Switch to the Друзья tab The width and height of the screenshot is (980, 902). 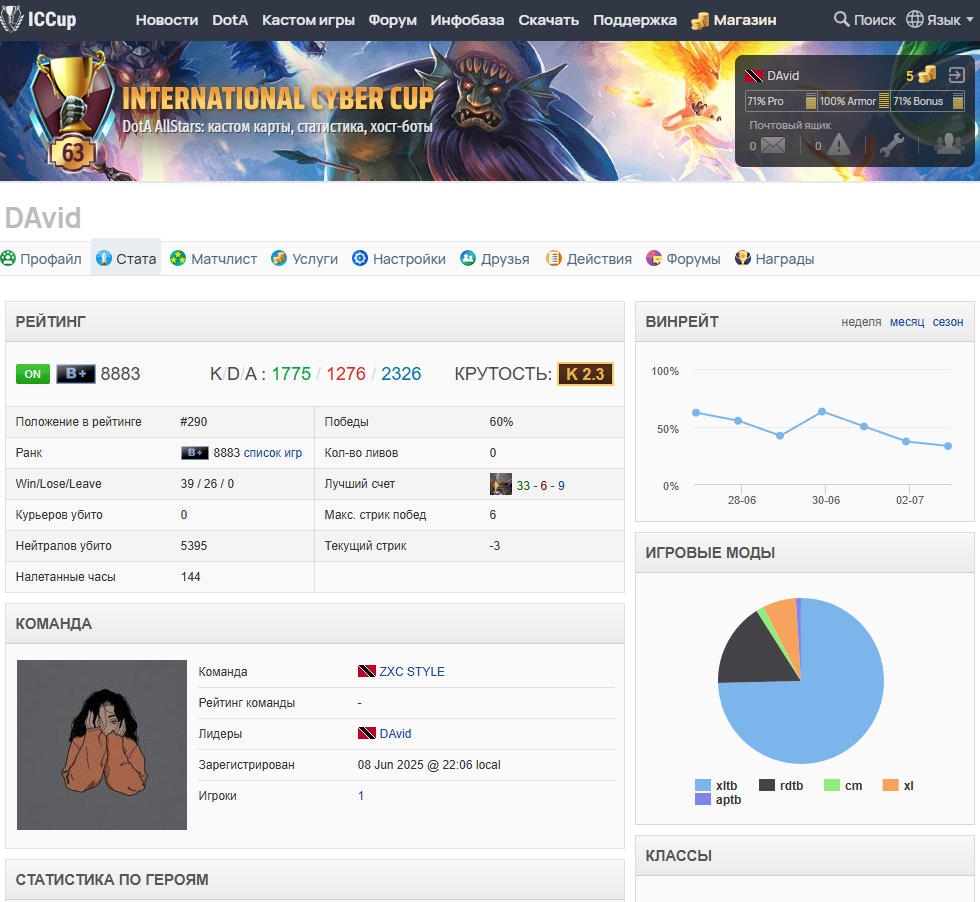point(495,259)
